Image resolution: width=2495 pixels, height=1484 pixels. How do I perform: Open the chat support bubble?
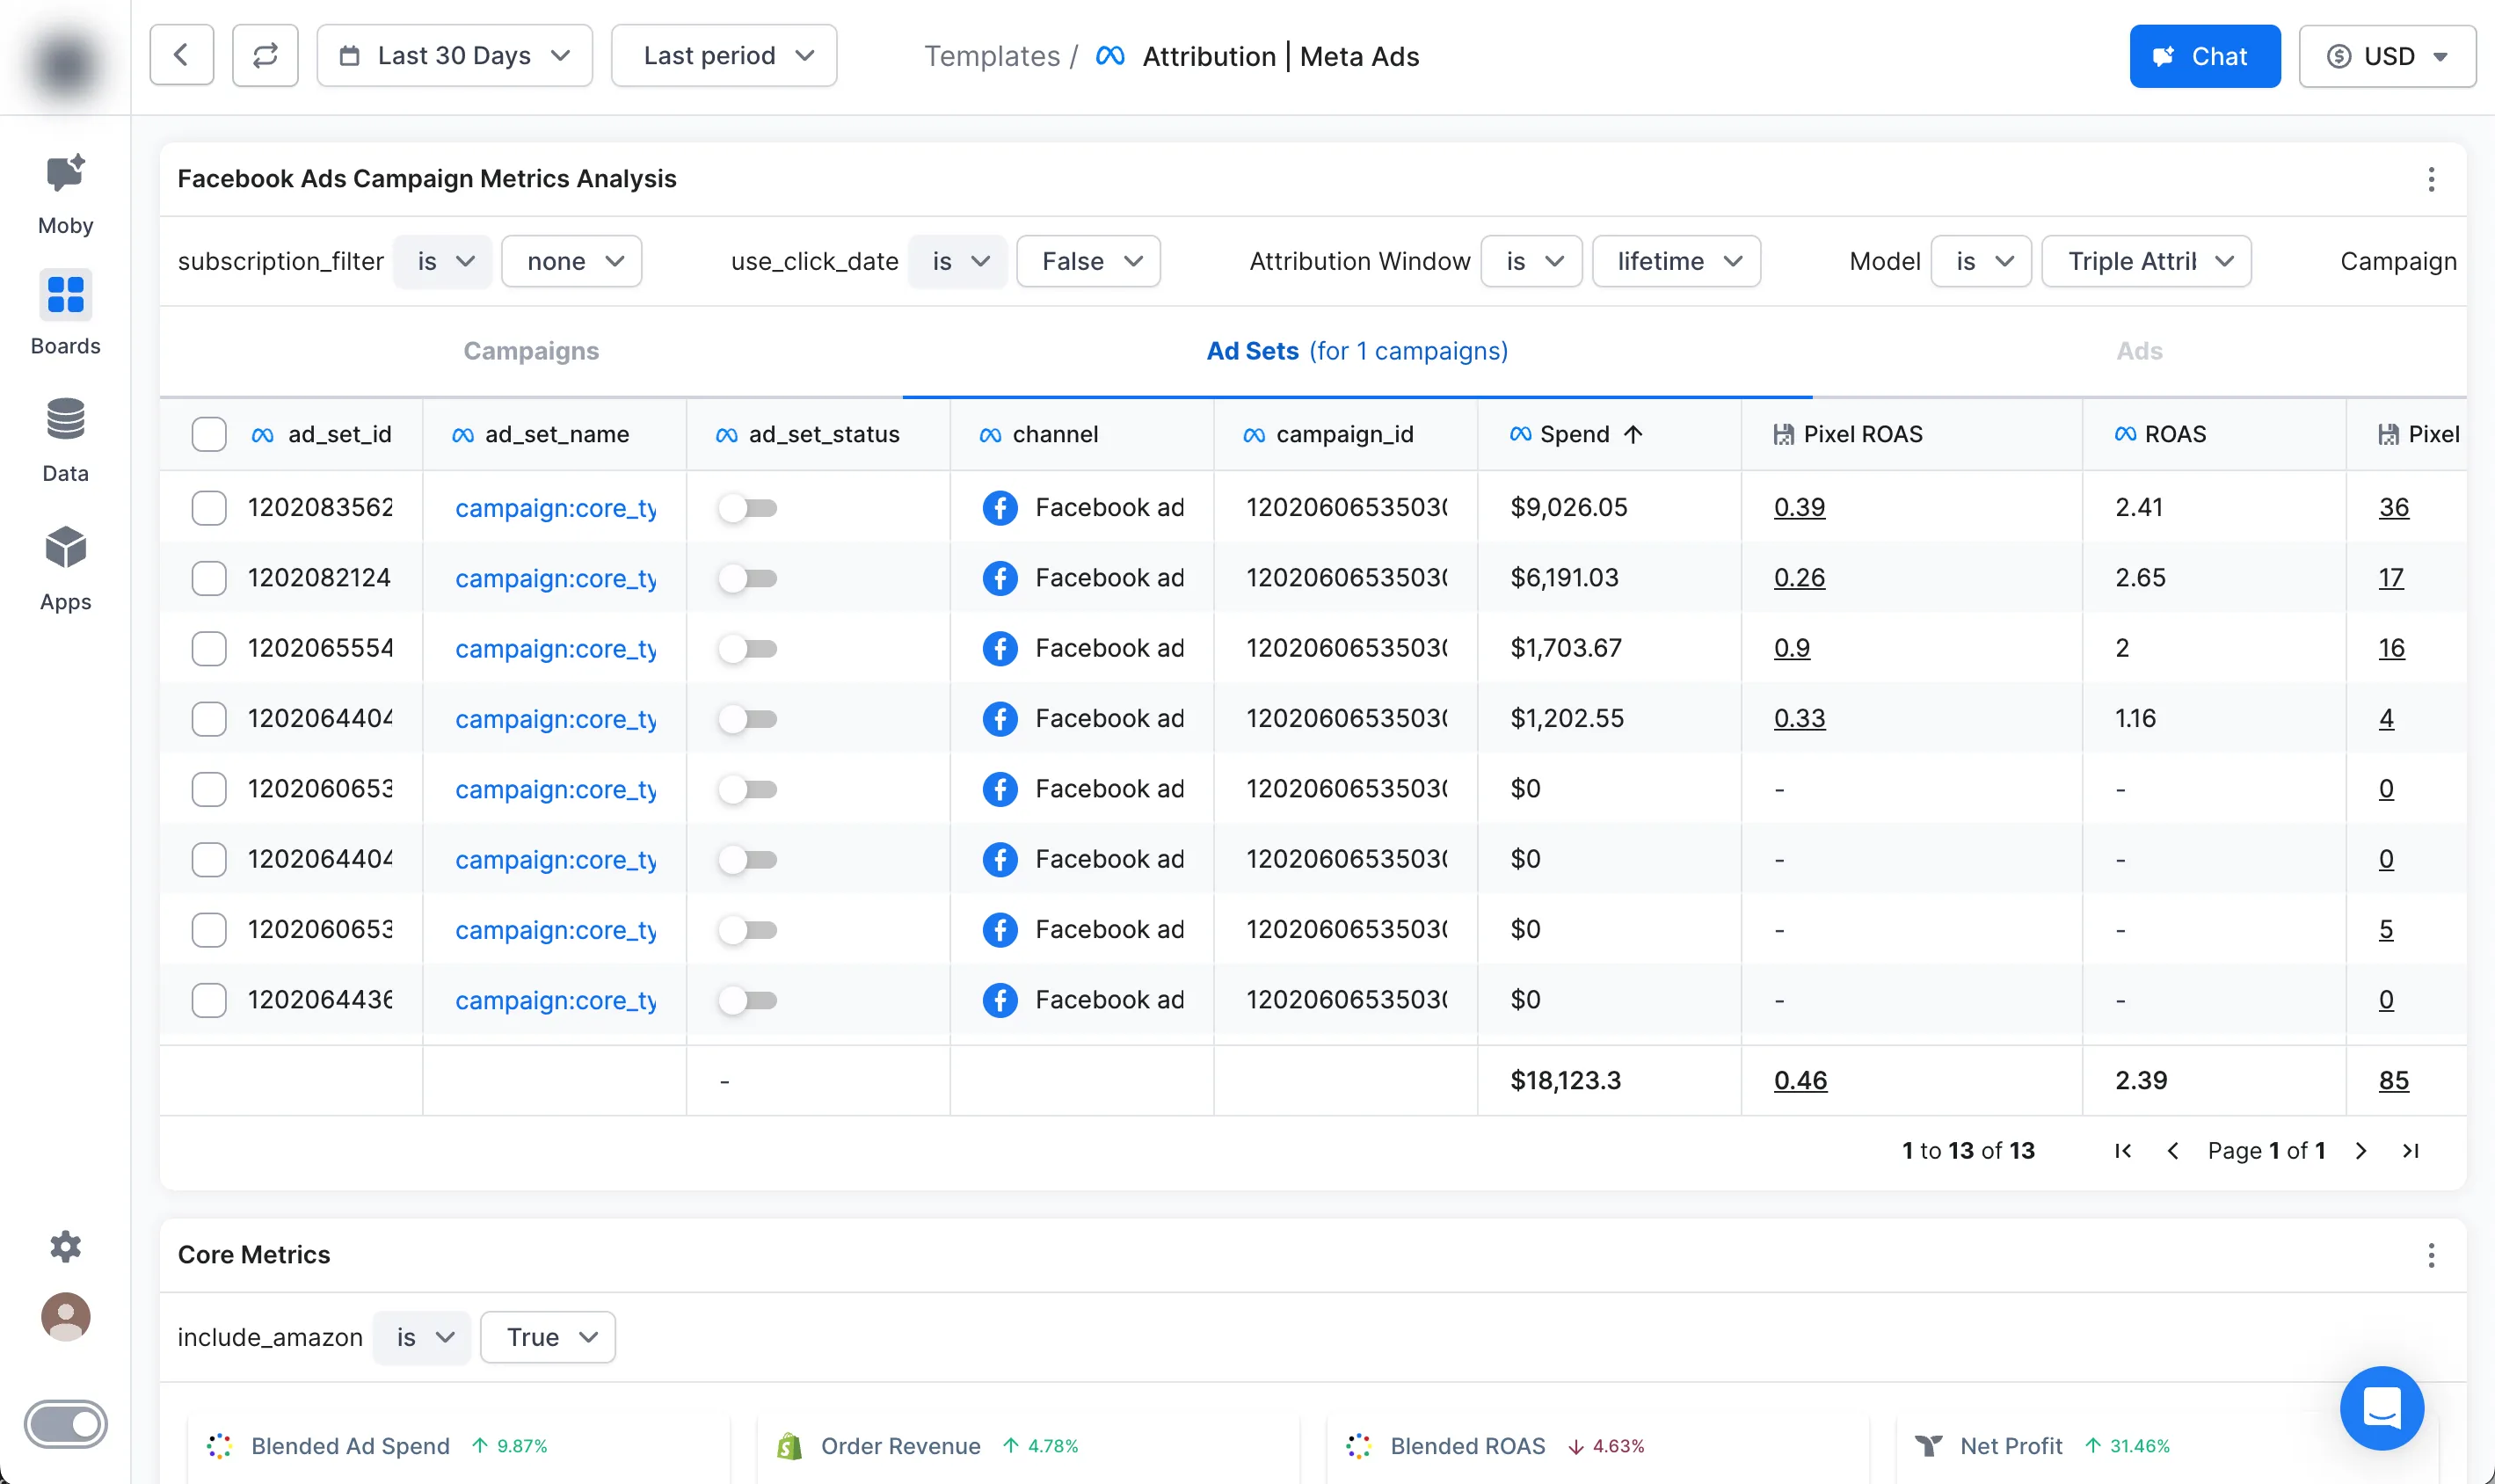click(x=2381, y=1408)
